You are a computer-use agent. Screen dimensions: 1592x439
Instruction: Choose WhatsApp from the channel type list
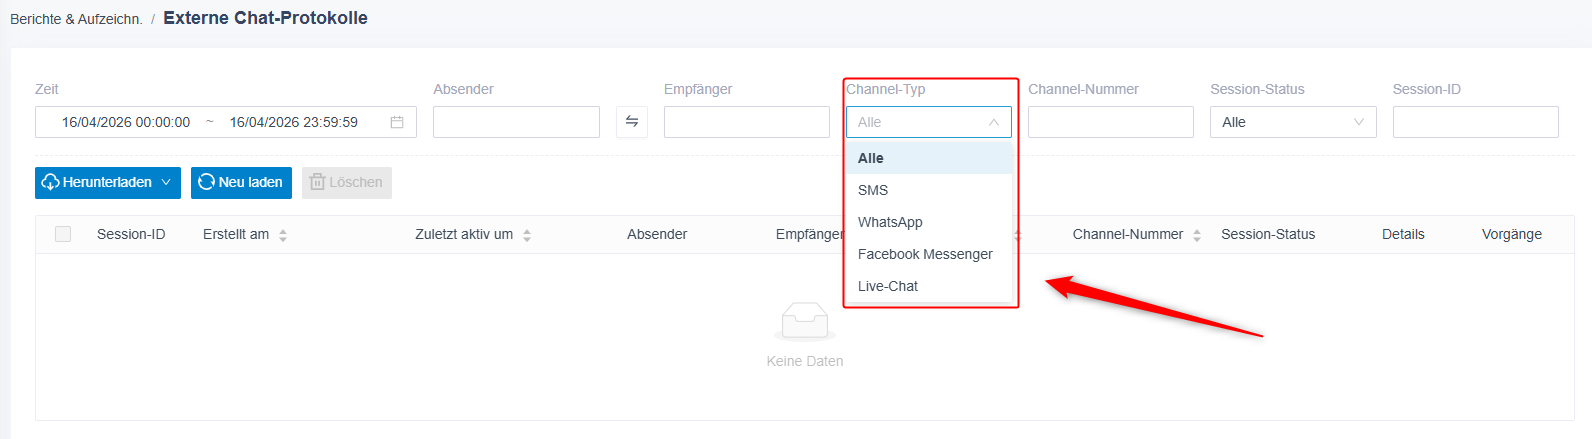[930, 222]
